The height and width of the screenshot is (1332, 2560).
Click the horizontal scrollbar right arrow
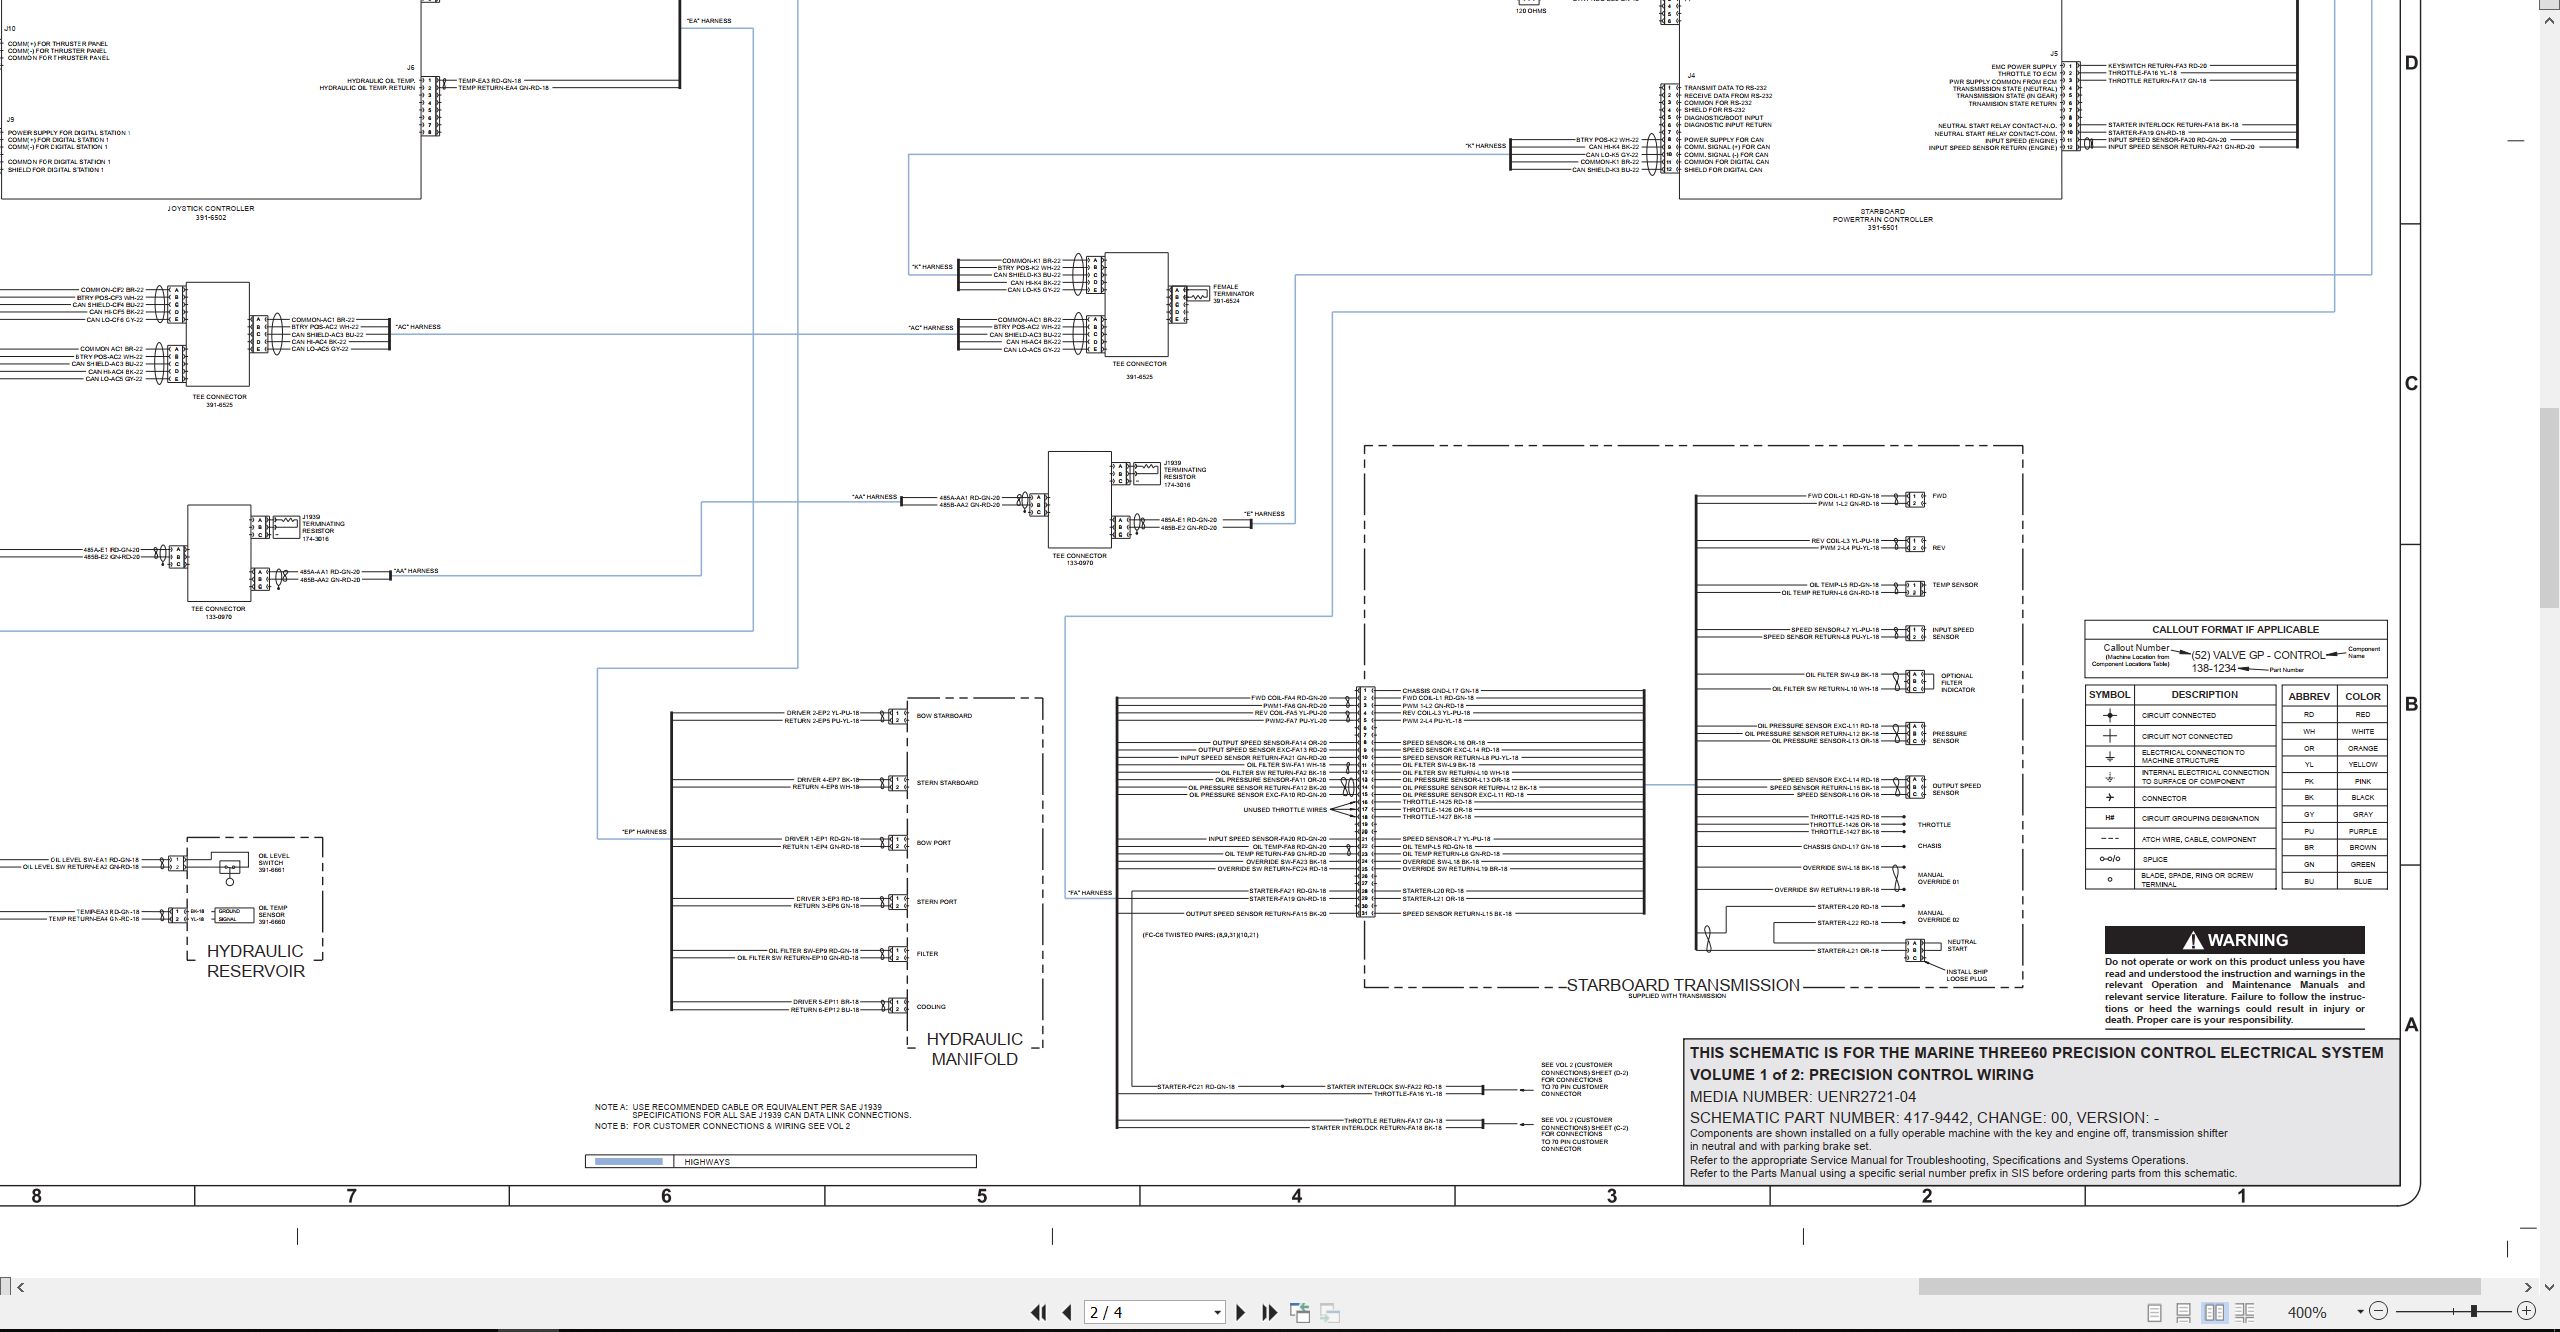pos(2528,1287)
